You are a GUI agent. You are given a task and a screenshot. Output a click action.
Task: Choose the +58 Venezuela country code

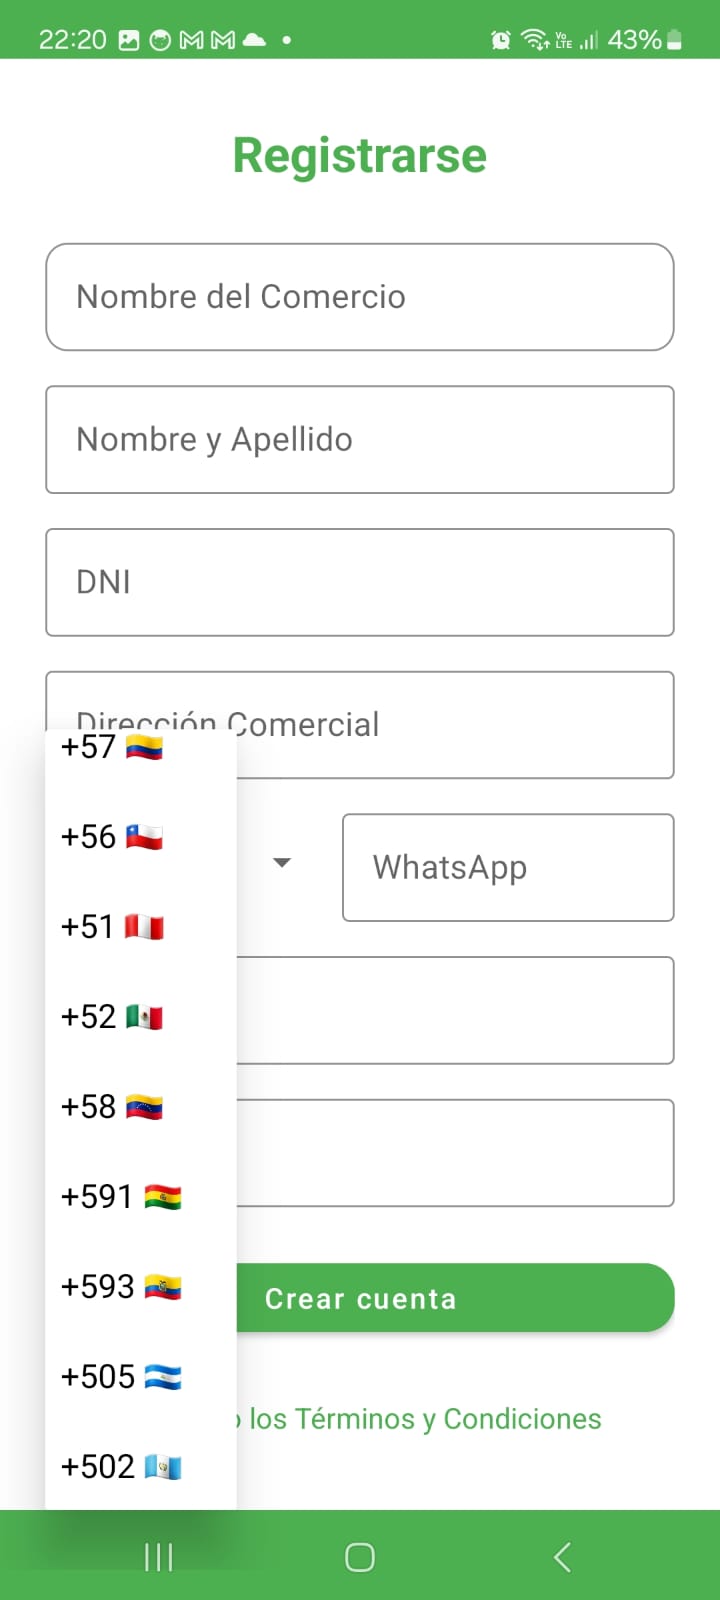point(112,1107)
